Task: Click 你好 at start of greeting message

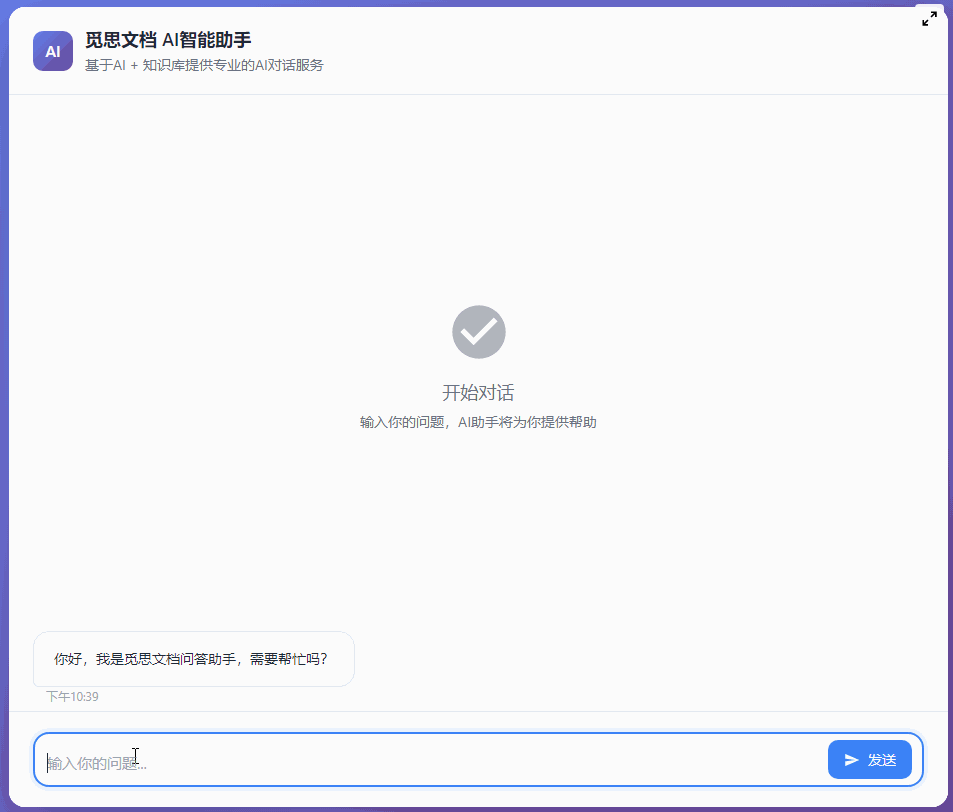Action: click(x=67, y=659)
